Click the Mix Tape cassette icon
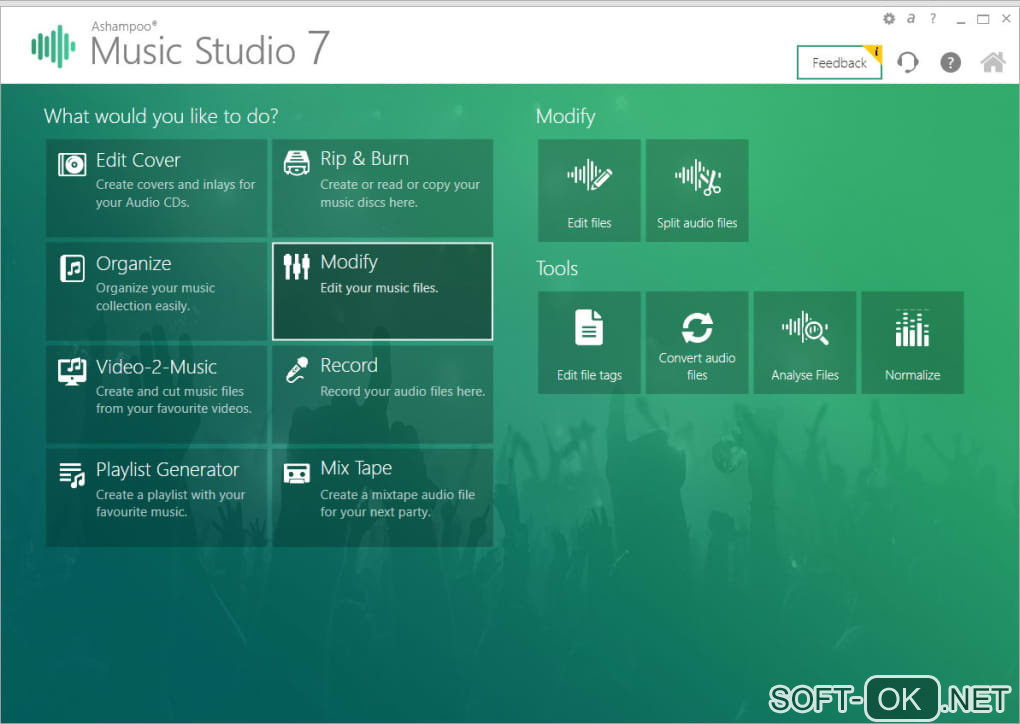The width and height of the screenshot is (1020, 724). click(x=297, y=473)
